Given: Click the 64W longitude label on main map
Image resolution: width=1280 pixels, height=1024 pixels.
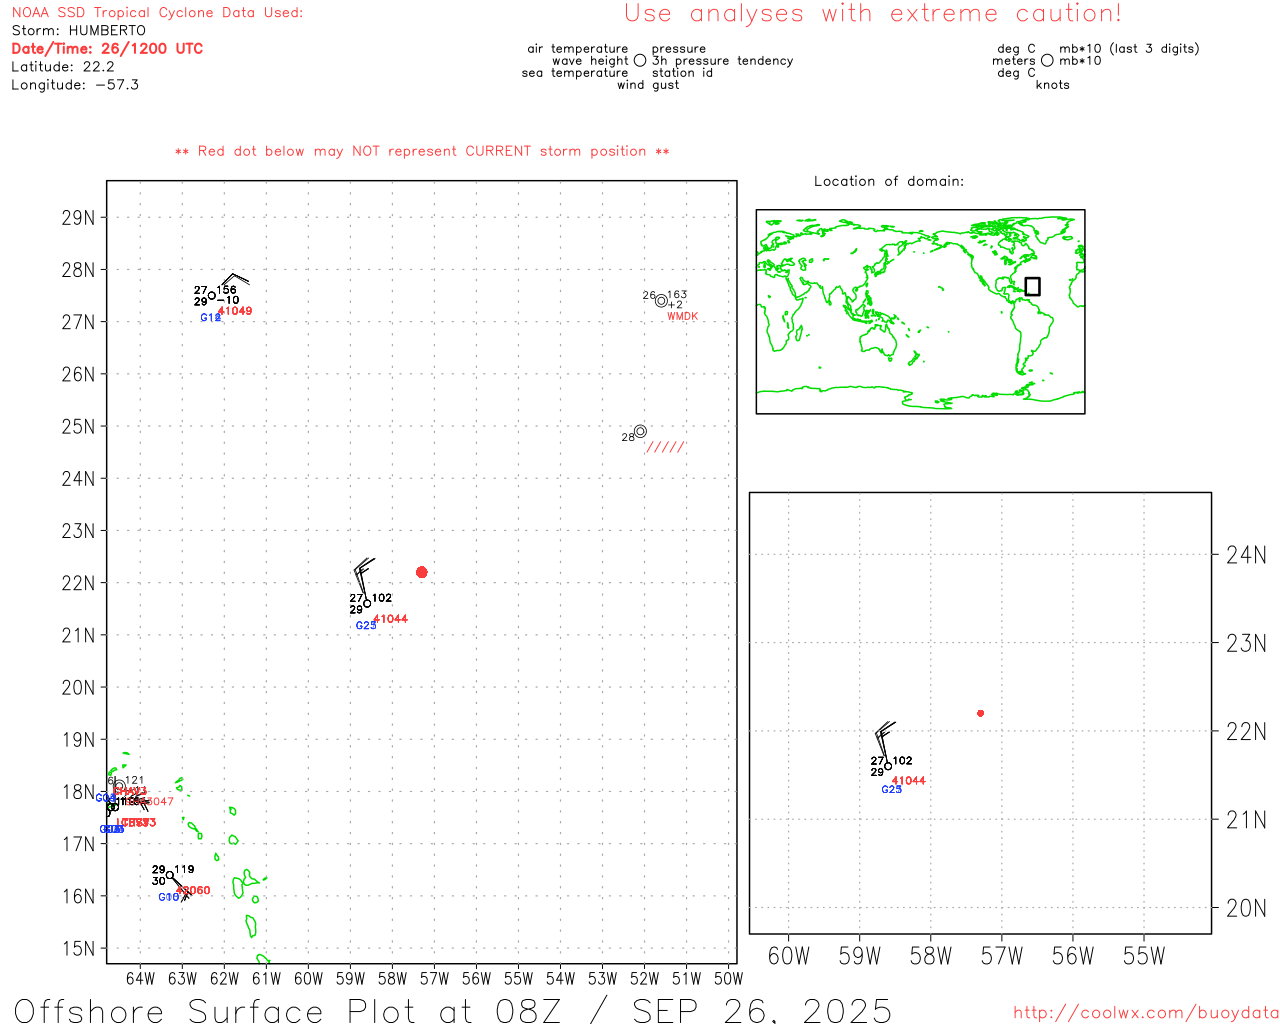Looking at the screenshot, I should point(141,979).
